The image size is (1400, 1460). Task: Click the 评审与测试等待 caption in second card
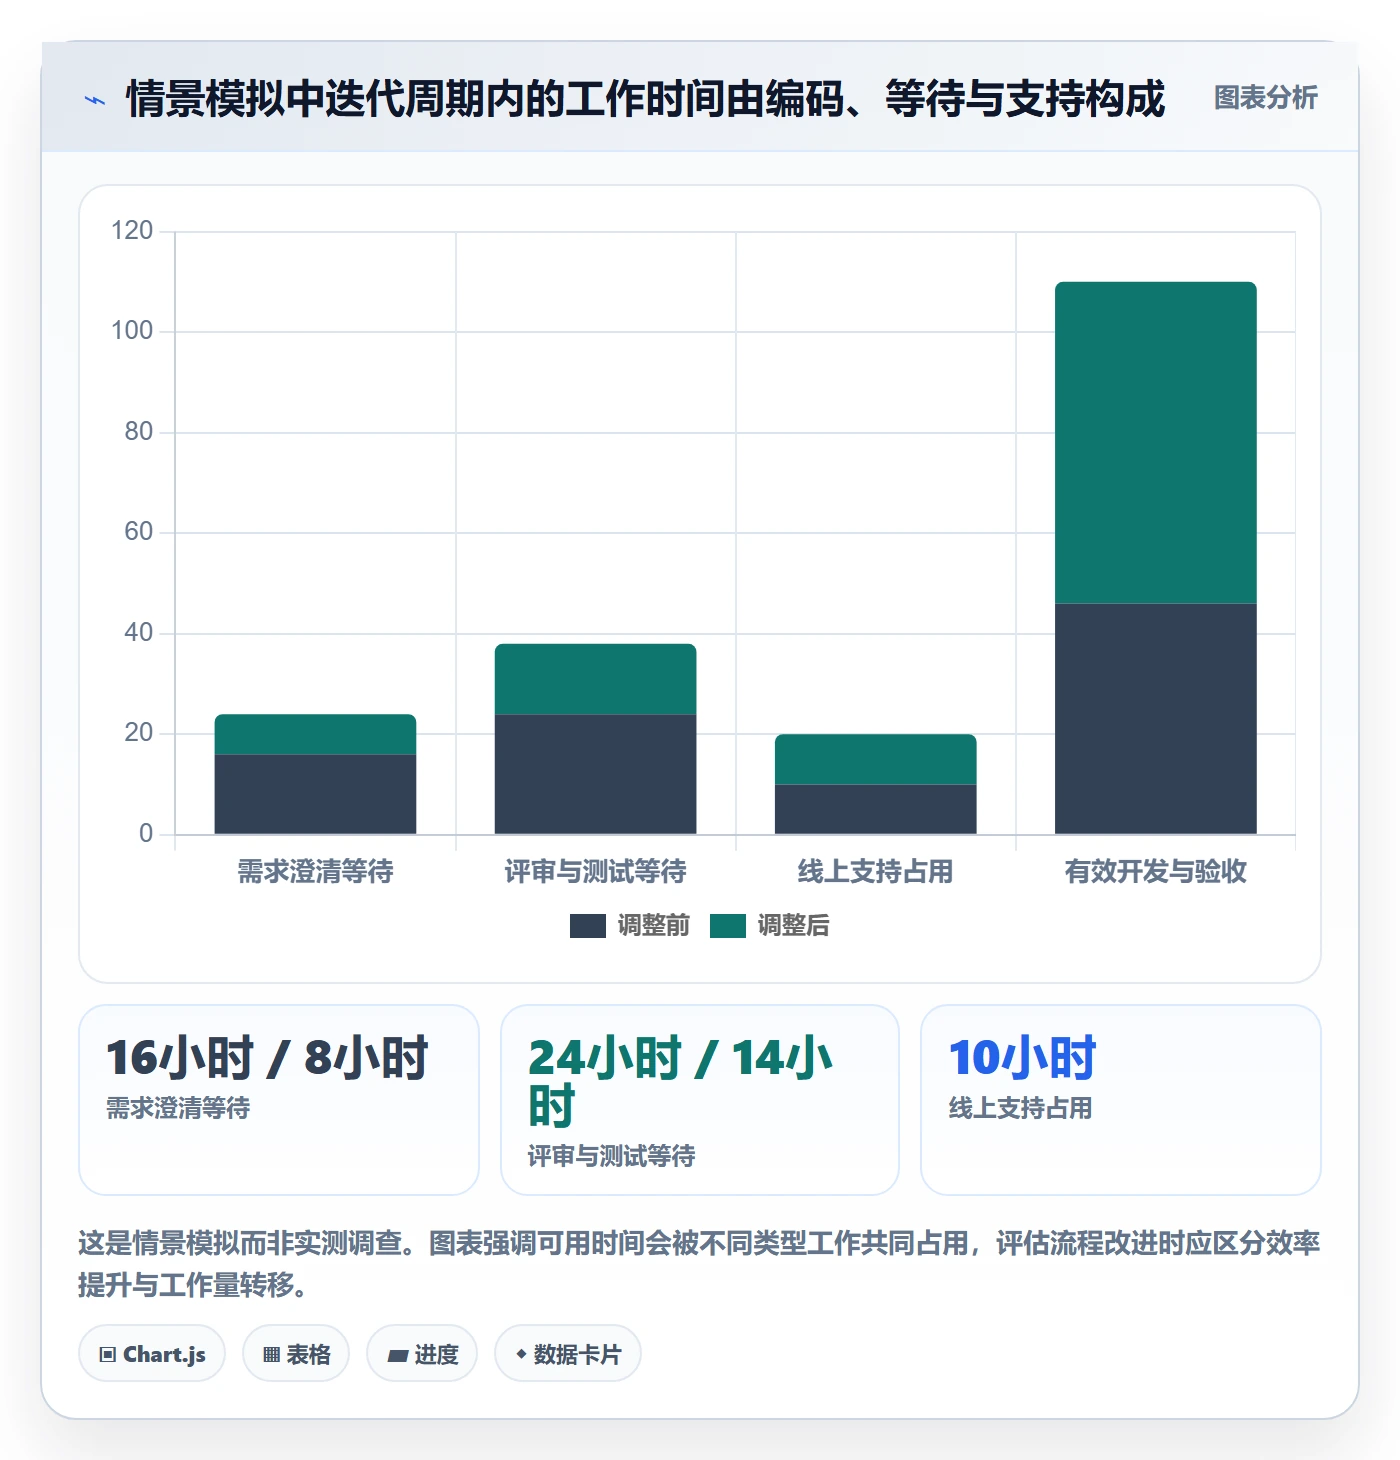(611, 1156)
